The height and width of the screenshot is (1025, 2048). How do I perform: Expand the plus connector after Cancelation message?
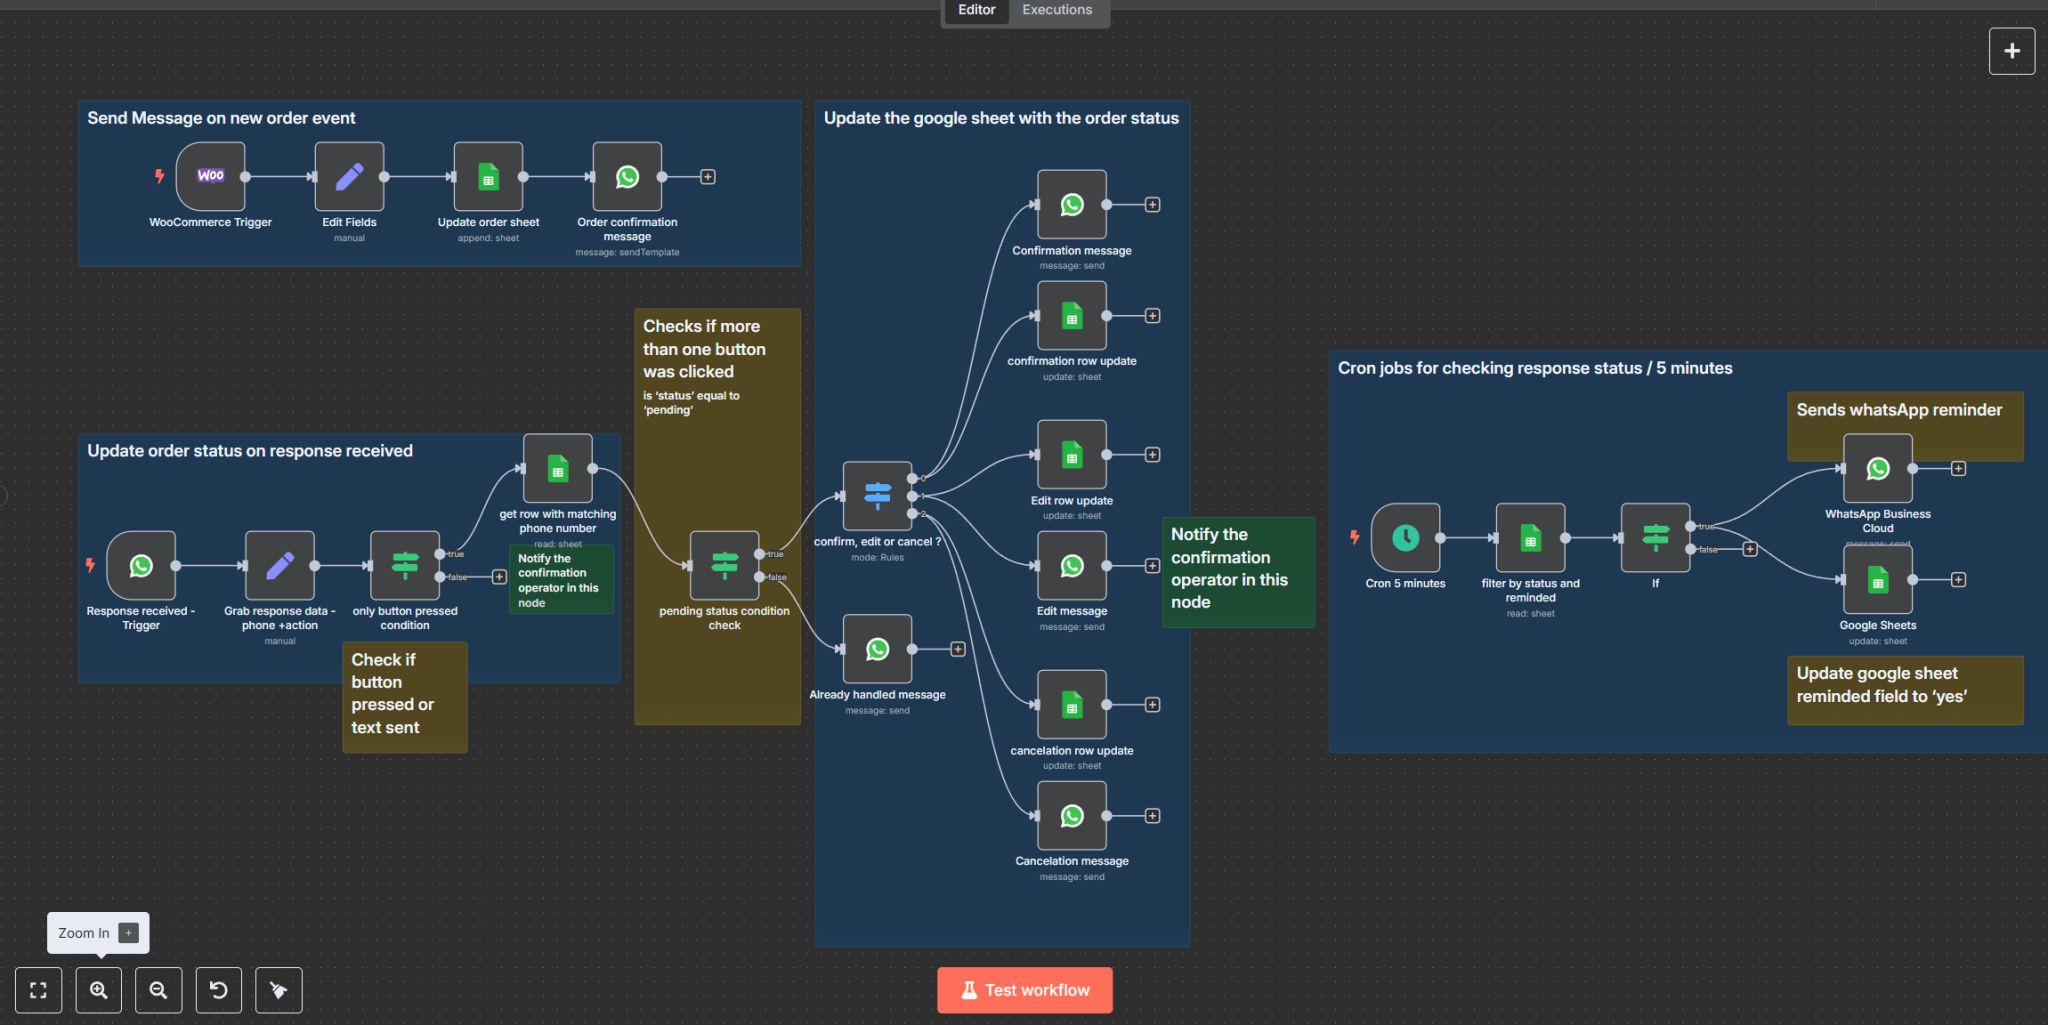click(1152, 816)
